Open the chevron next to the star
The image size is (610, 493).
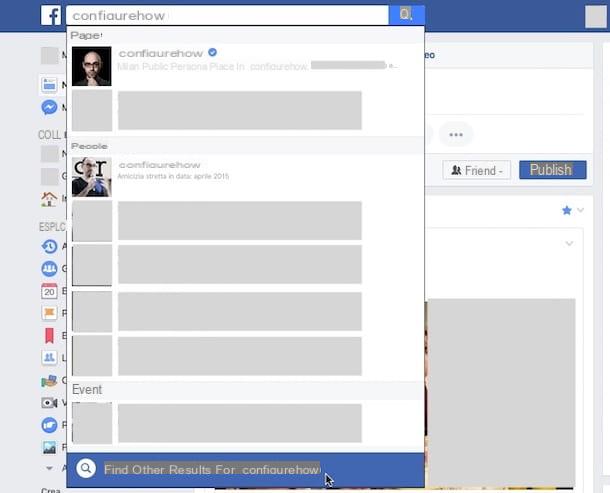click(x=580, y=210)
